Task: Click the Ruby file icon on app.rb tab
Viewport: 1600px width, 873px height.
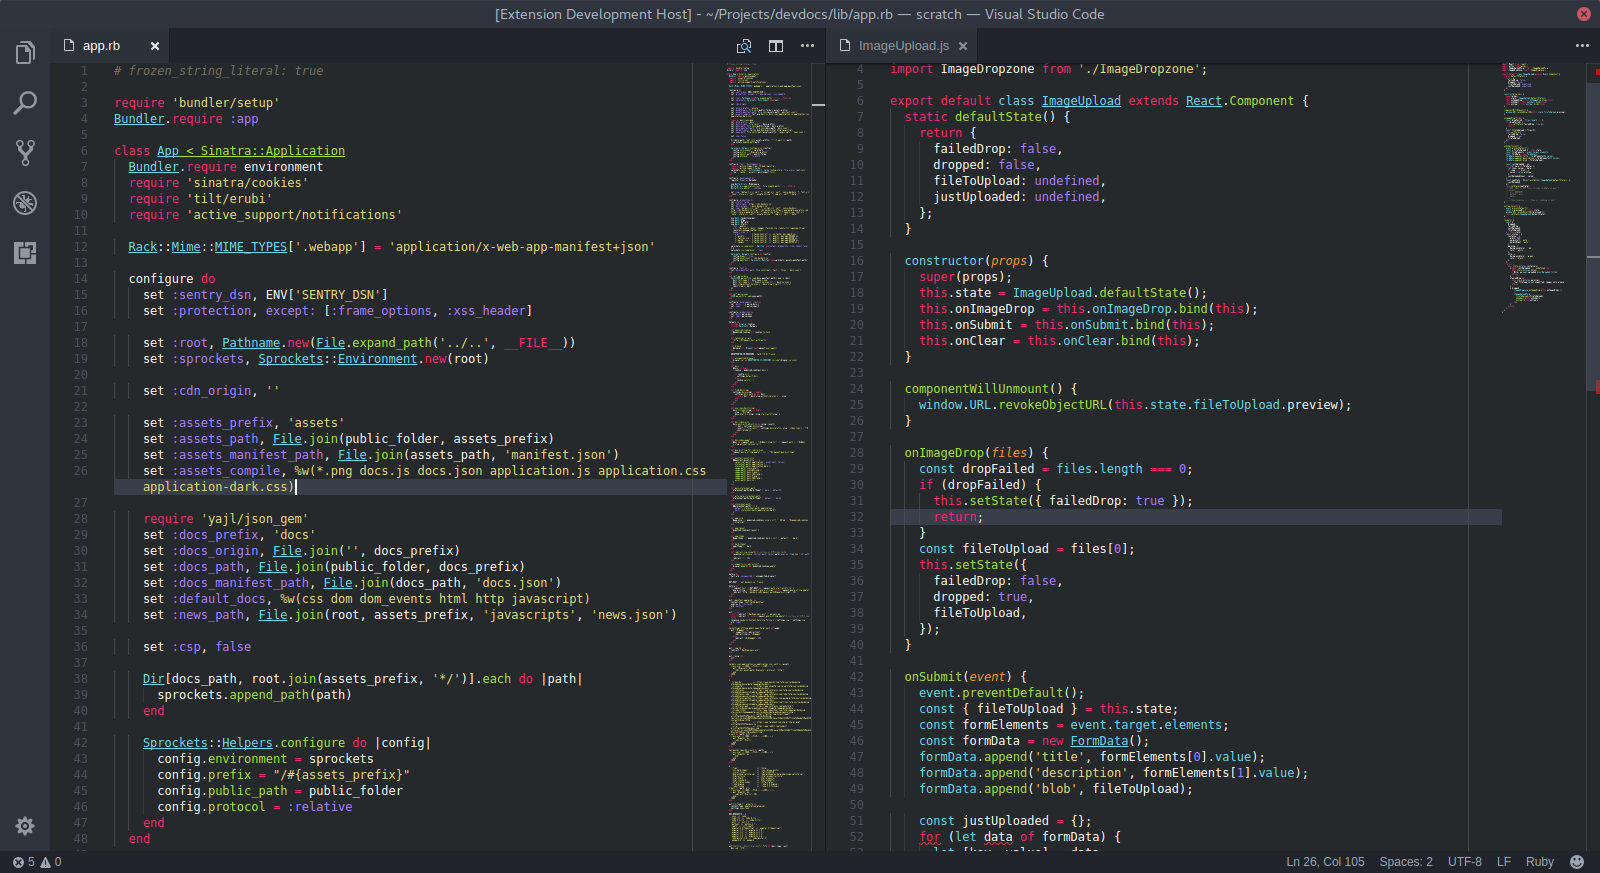Action: pos(69,45)
